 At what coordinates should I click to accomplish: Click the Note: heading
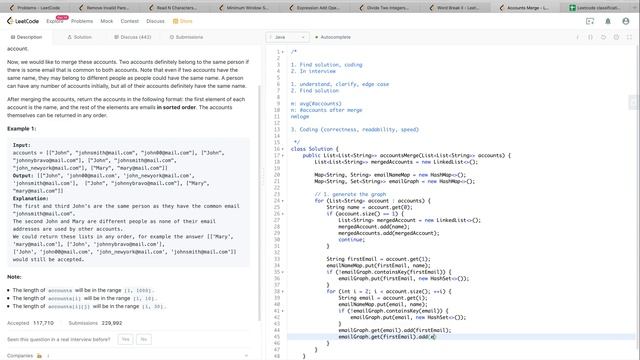14,277
